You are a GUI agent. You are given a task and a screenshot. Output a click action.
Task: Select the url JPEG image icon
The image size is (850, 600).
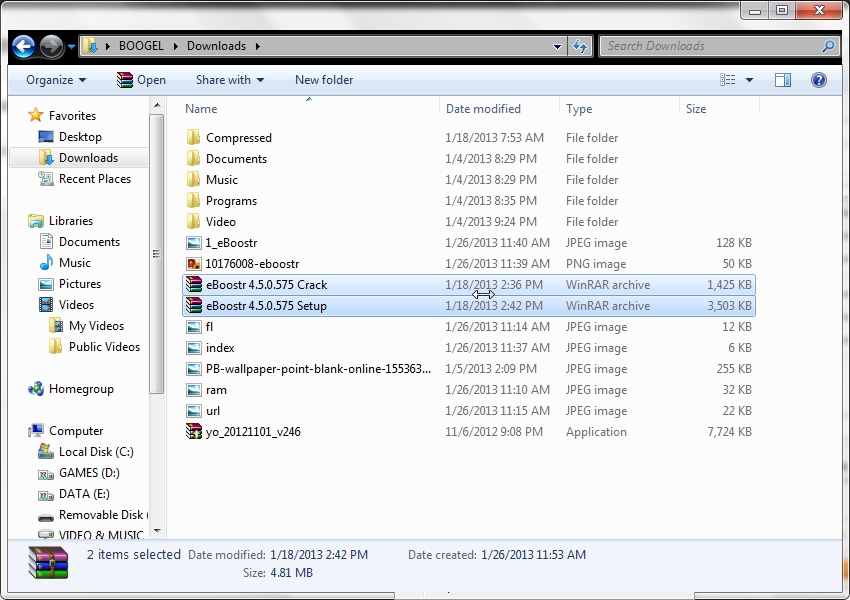click(194, 411)
